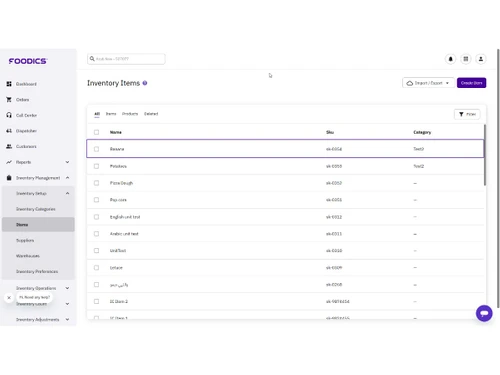This screenshot has height=375, width=500.
Task: Click the table's vertical scrollbar
Action: pos(485,155)
